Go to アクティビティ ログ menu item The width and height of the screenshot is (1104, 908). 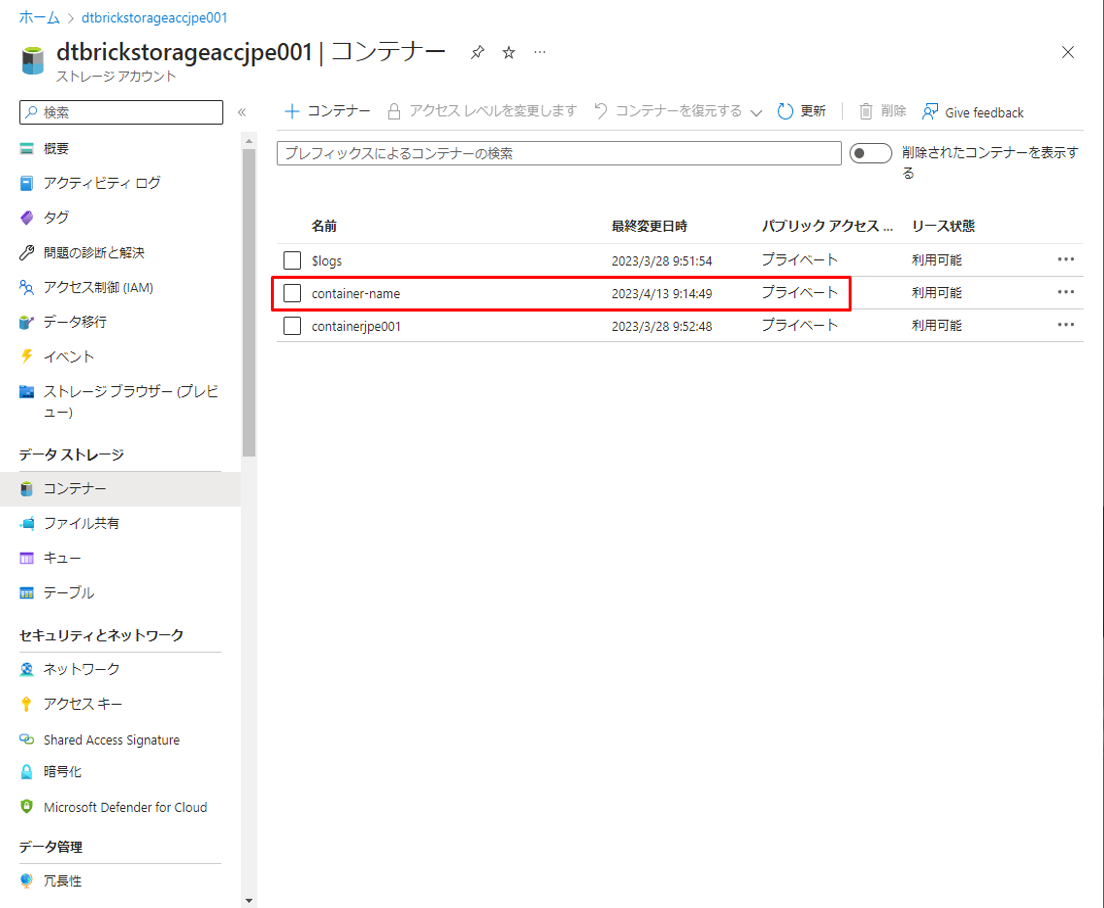point(101,183)
